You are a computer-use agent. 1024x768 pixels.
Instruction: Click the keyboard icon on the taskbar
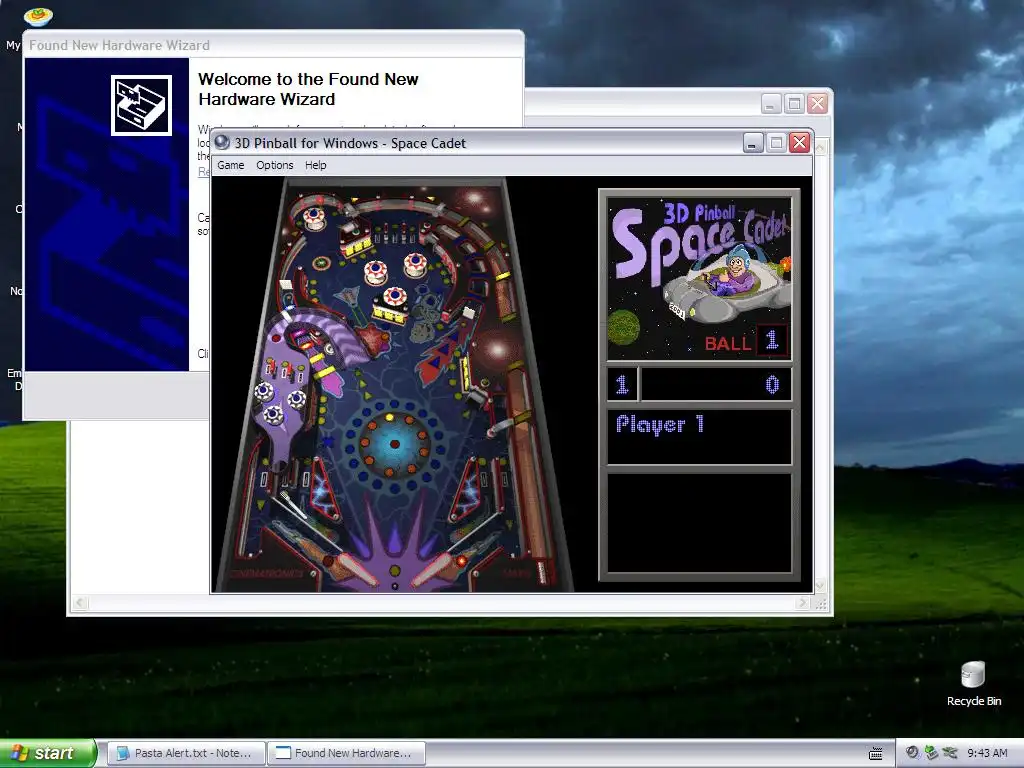(x=876, y=754)
